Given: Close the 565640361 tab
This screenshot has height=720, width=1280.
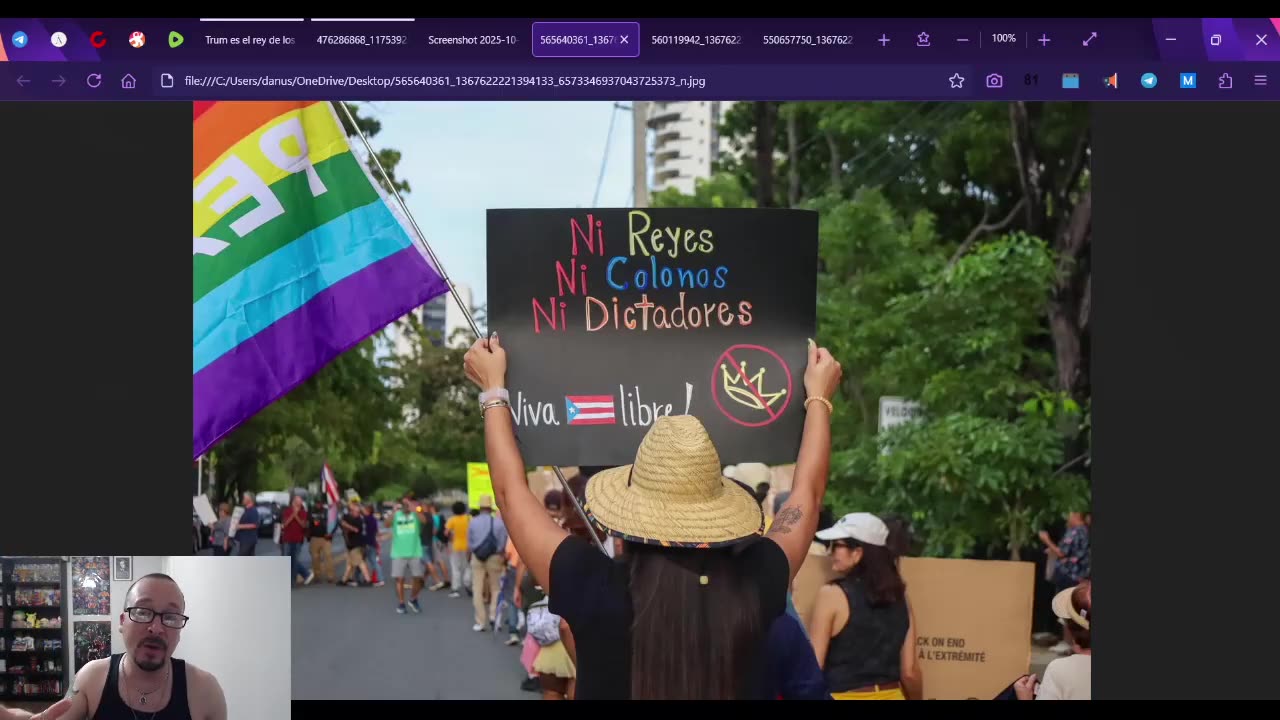Looking at the screenshot, I should (624, 40).
